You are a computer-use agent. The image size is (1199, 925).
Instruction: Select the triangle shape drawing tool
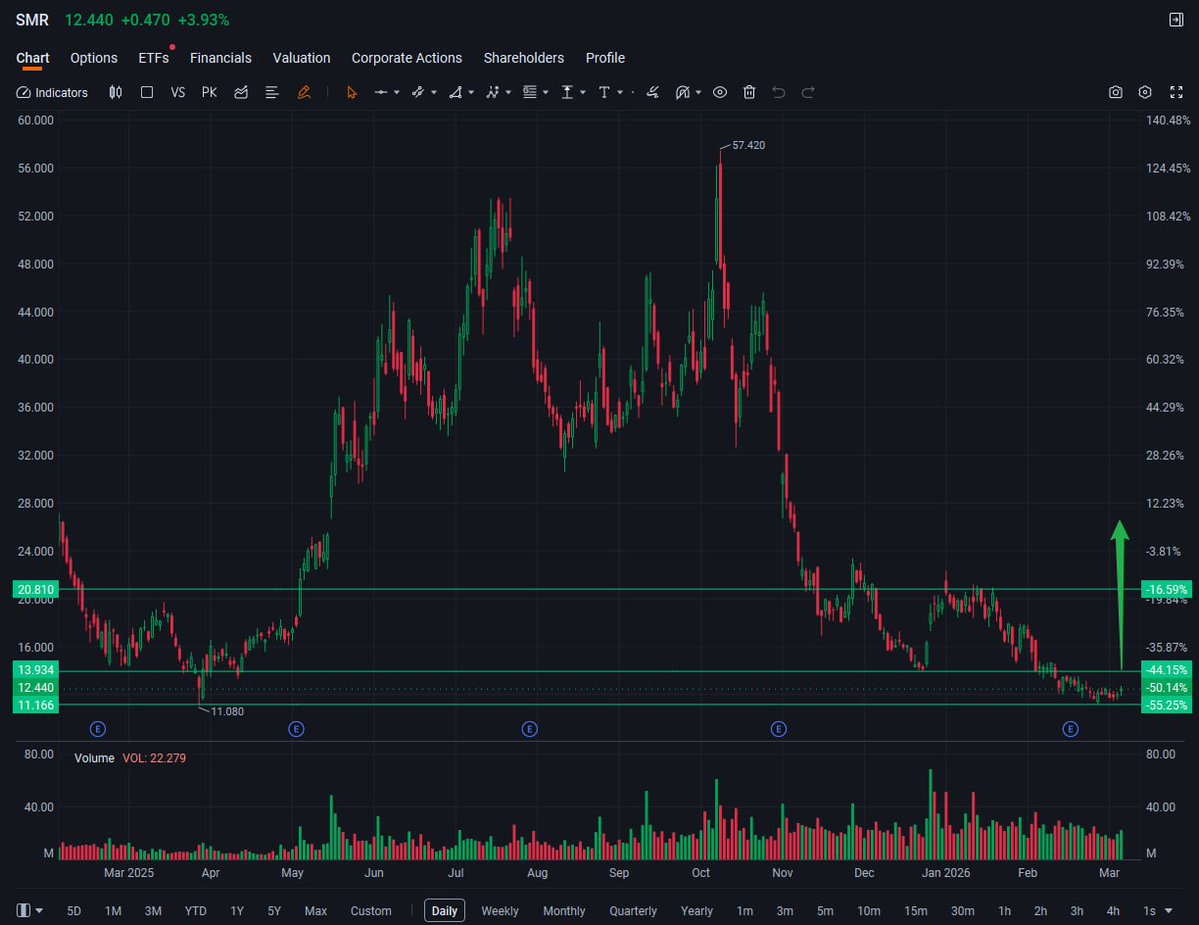pos(455,92)
